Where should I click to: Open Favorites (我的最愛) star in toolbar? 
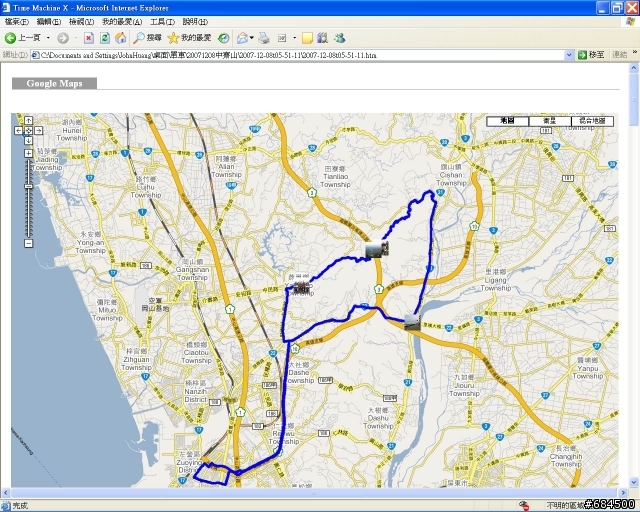pos(189,38)
